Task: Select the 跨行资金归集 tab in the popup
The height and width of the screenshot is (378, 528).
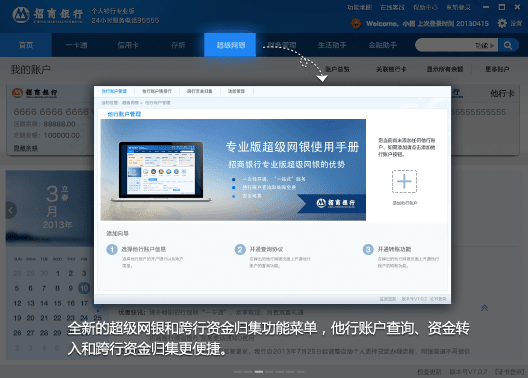Action: click(200, 91)
